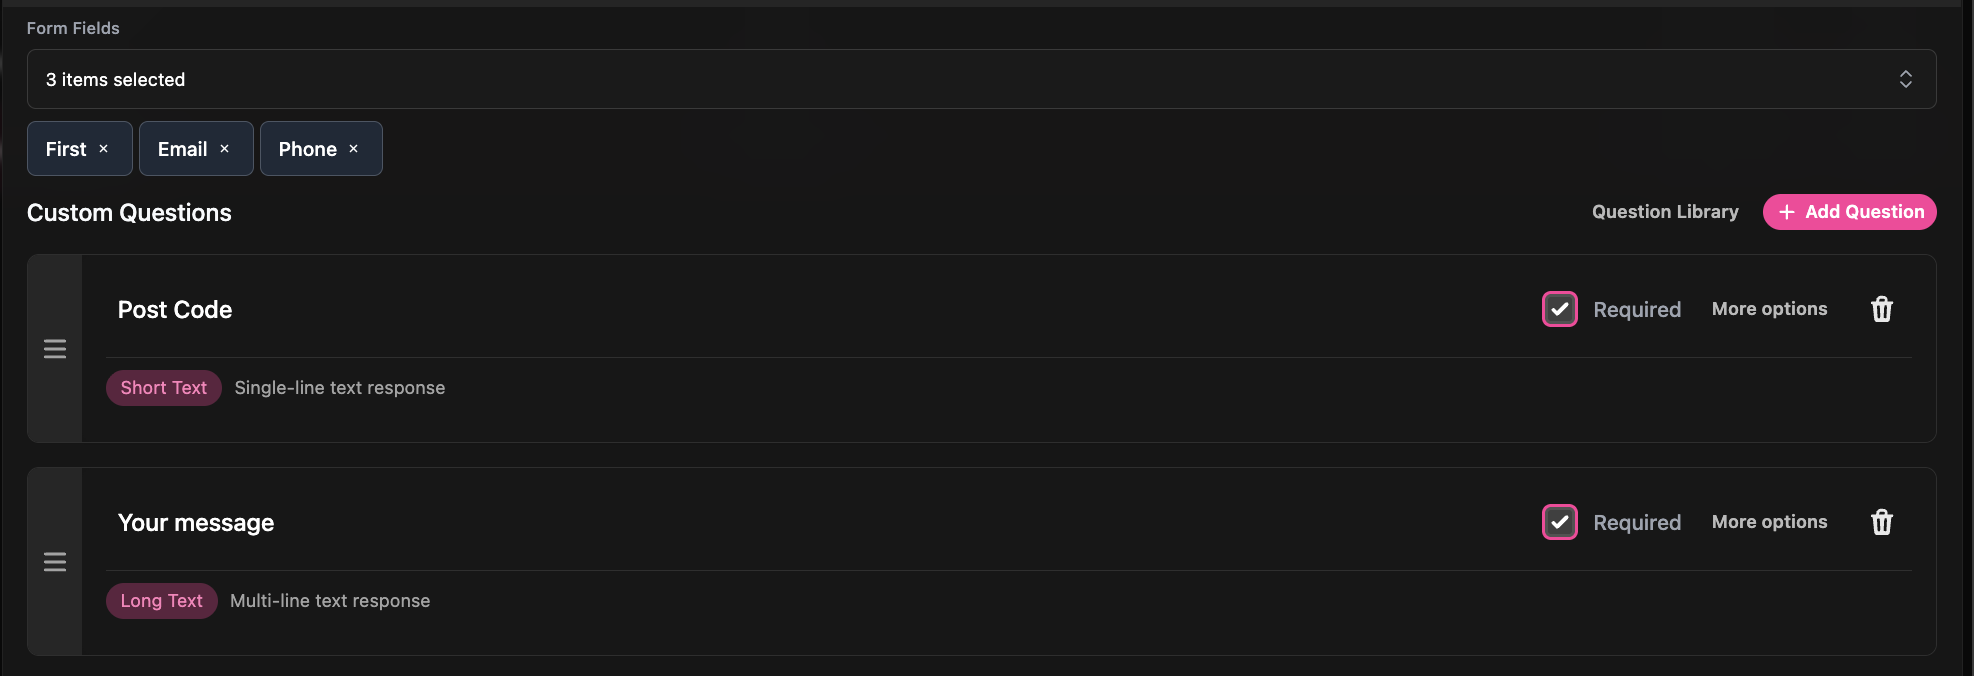
Task: Delete the Post Code question
Action: point(1881,309)
